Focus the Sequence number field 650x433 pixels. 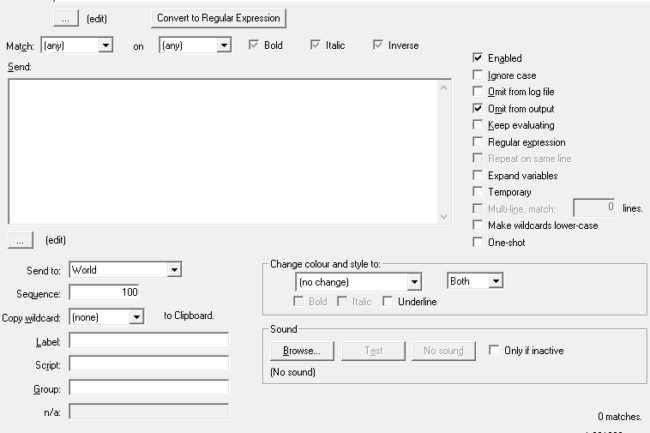point(104,292)
